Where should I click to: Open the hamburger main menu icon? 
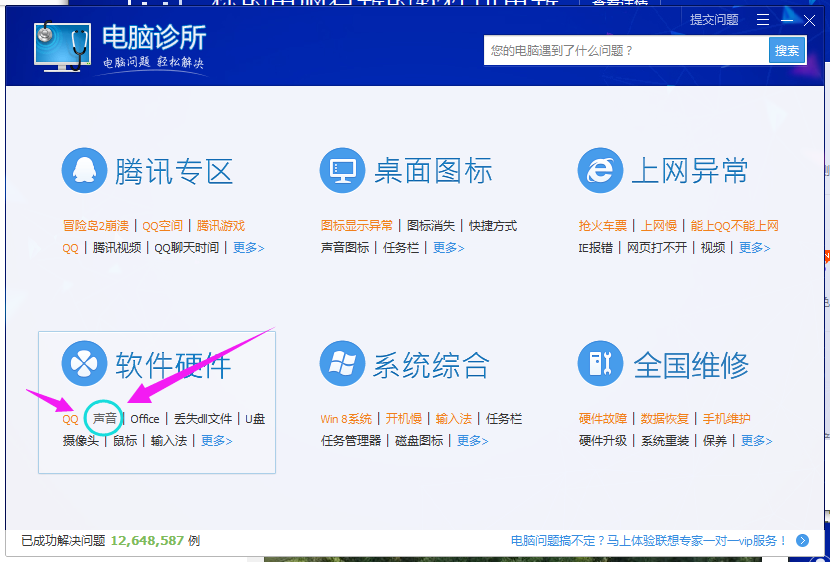(763, 20)
